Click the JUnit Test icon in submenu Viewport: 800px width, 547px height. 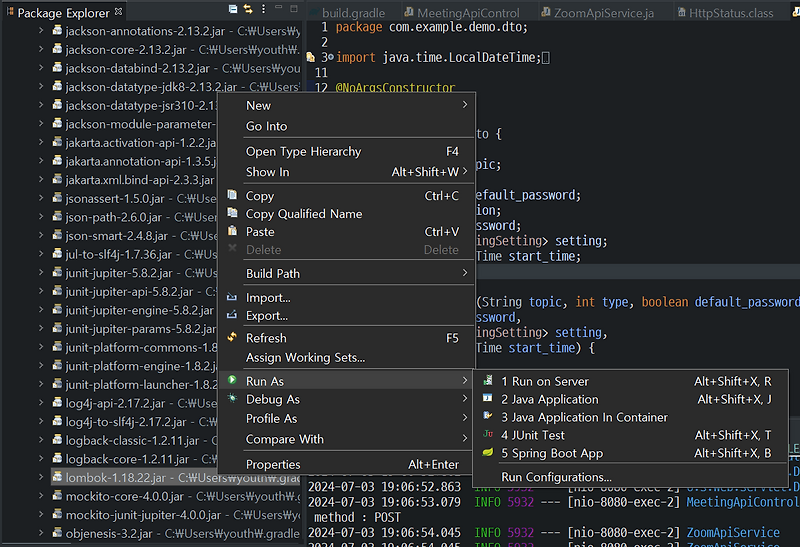point(487,435)
